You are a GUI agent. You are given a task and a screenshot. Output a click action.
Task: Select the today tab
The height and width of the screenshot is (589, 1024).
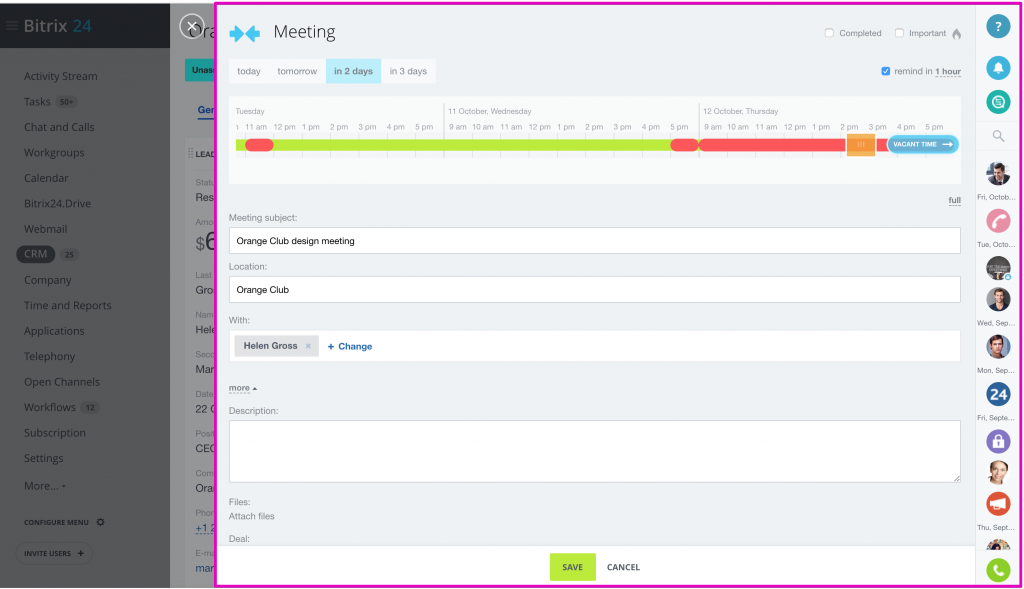[x=249, y=71]
